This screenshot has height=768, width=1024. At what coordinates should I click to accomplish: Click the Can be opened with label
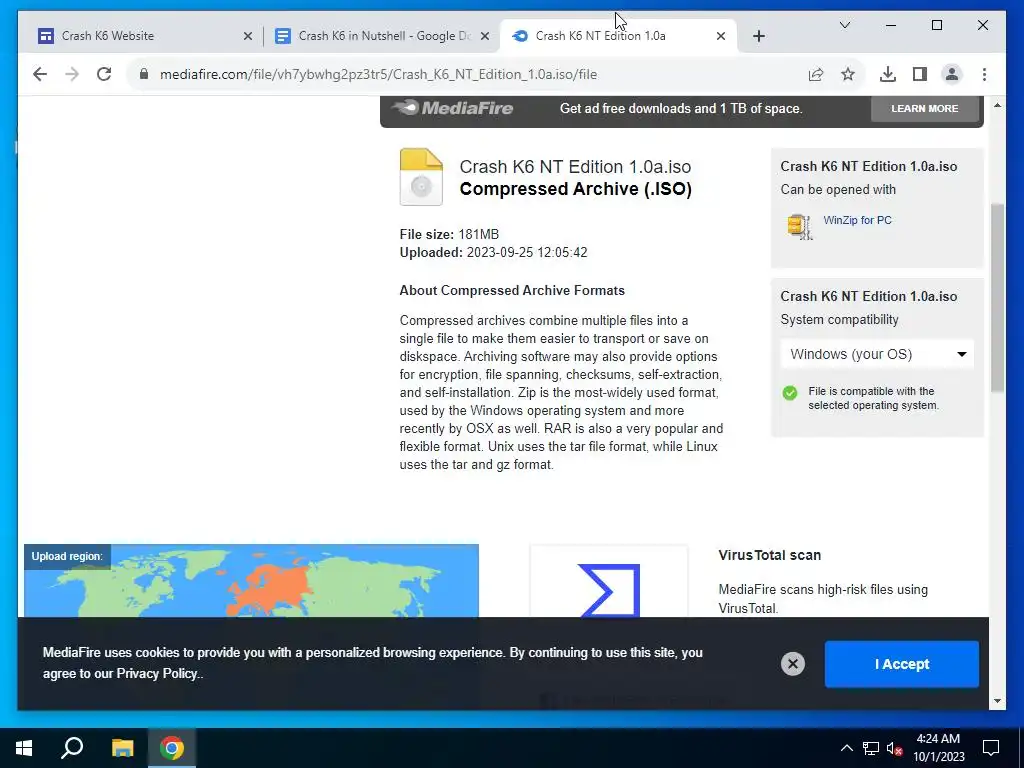coord(838,189)
